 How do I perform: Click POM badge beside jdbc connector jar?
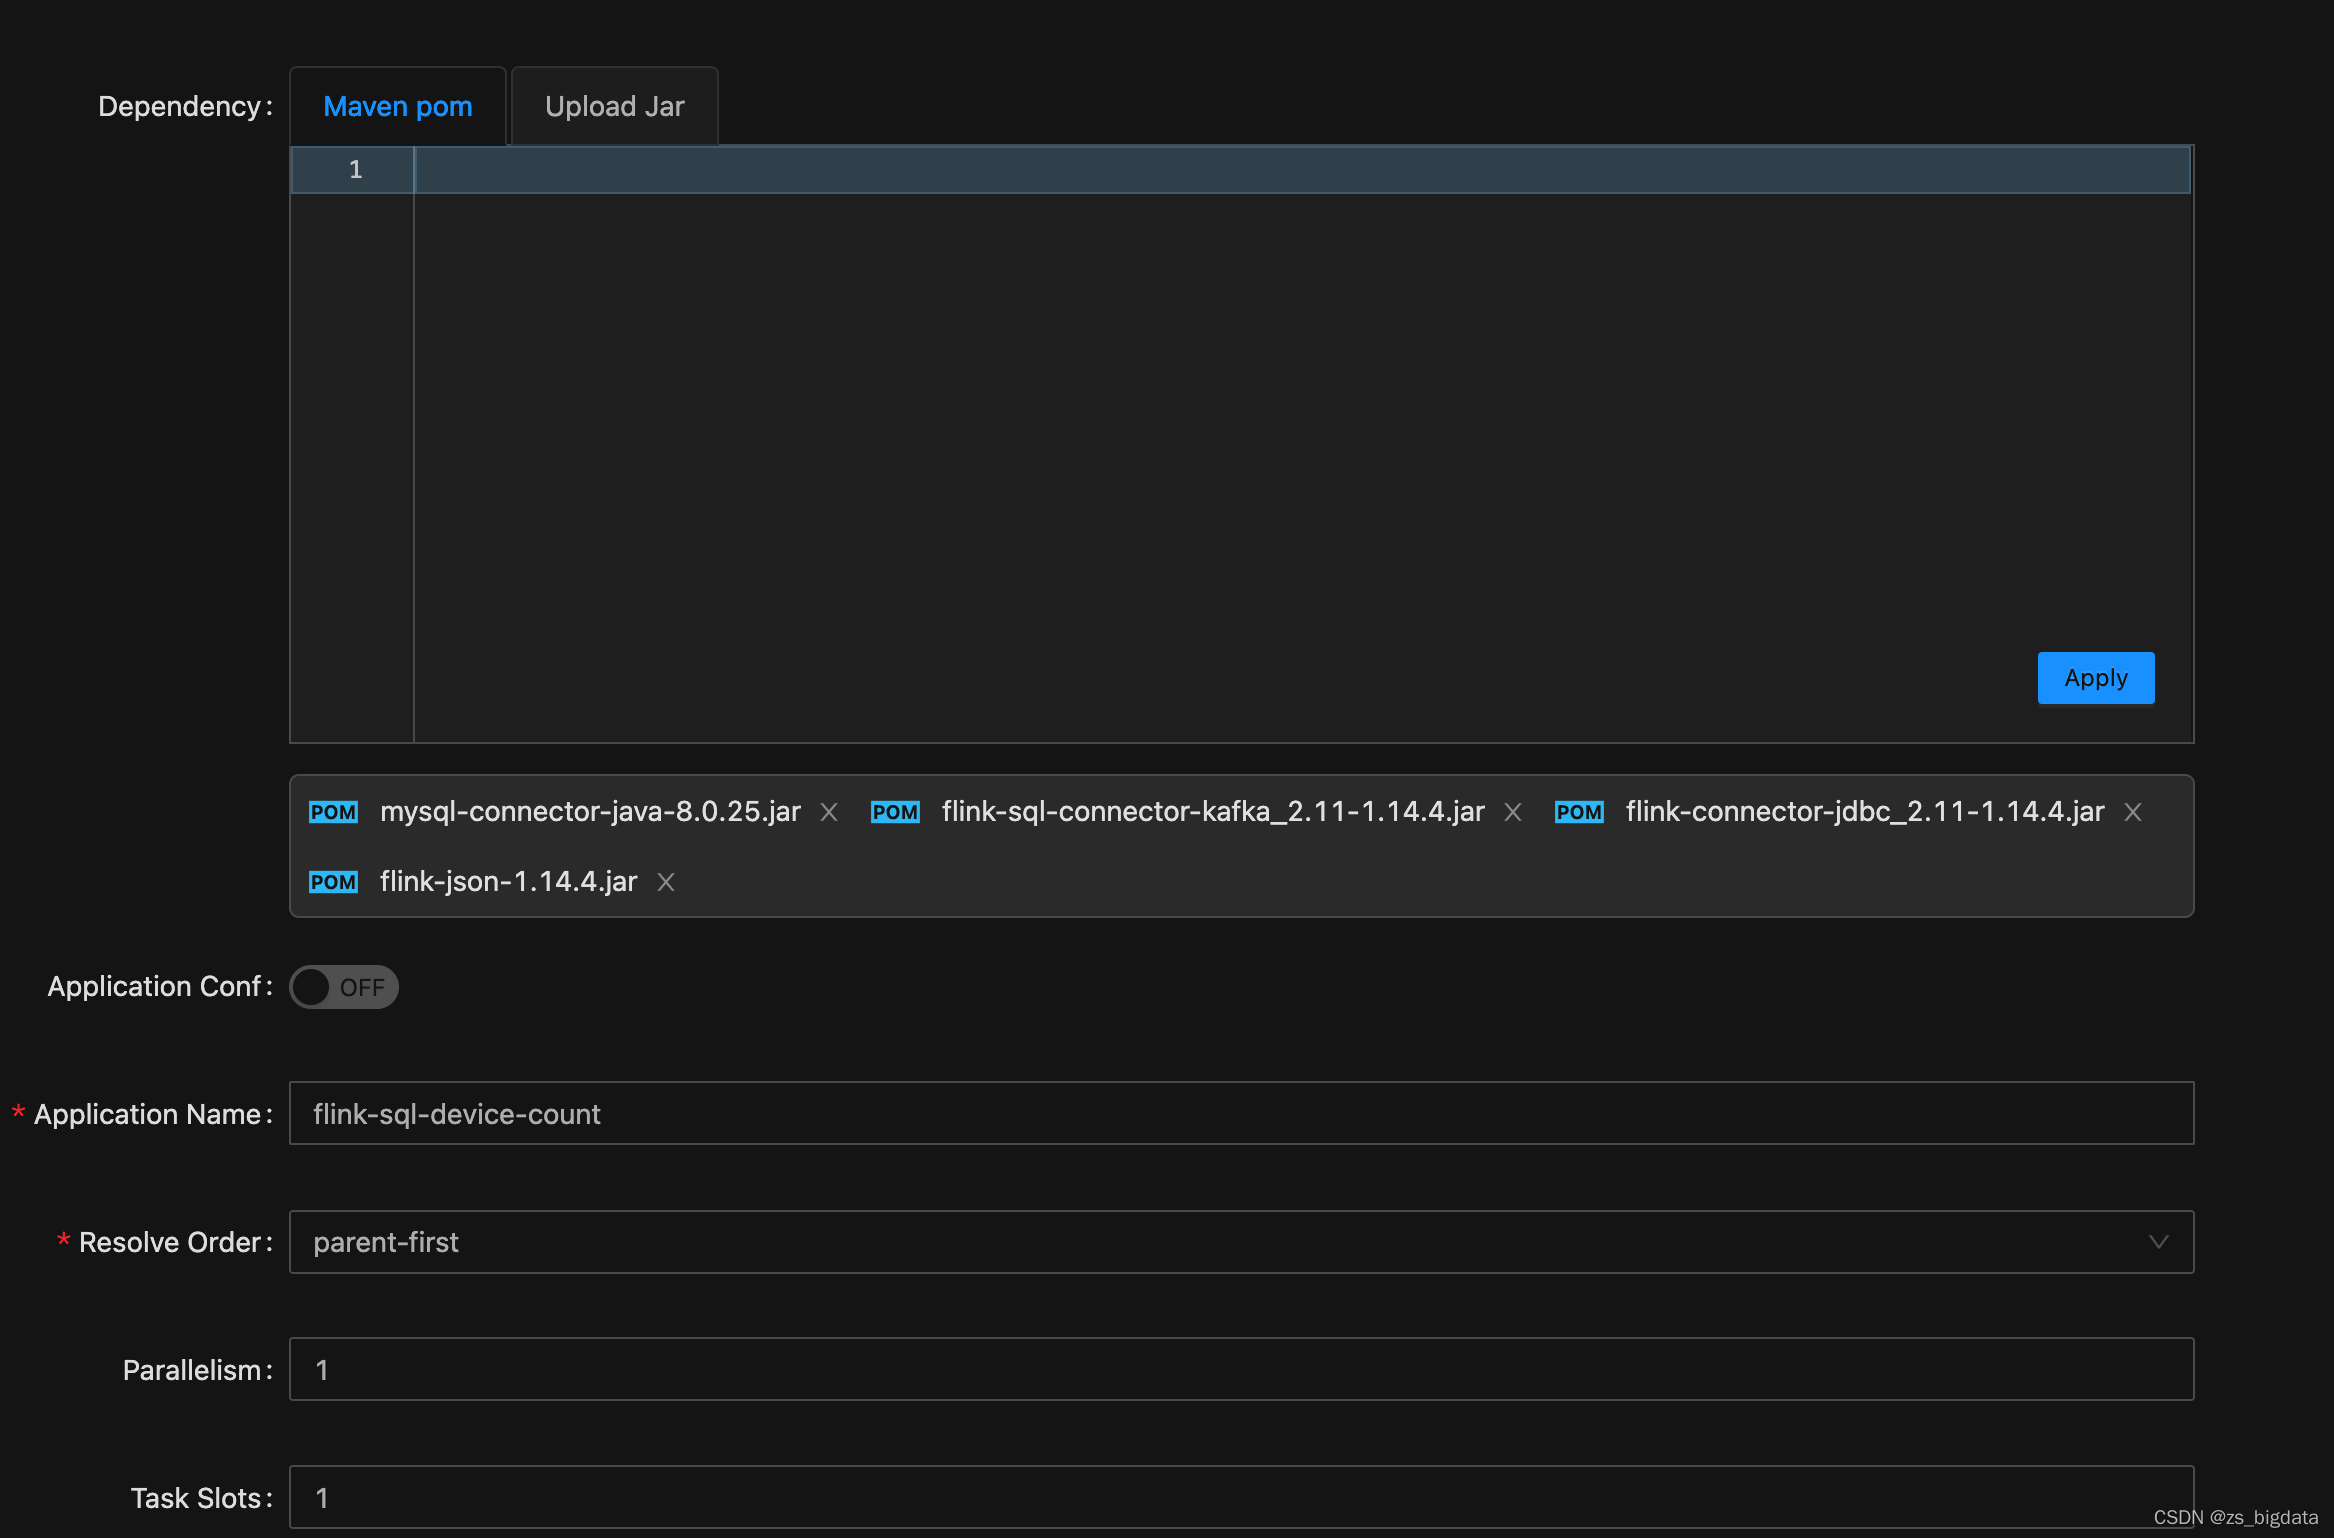1579,812
